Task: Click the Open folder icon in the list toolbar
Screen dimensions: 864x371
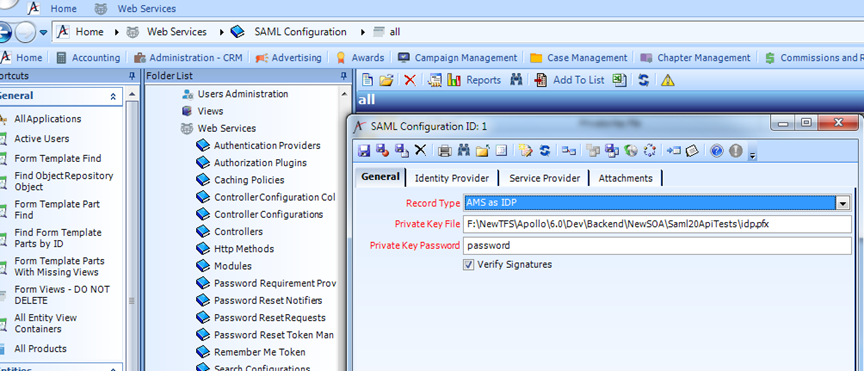Action: coord(386,80)
